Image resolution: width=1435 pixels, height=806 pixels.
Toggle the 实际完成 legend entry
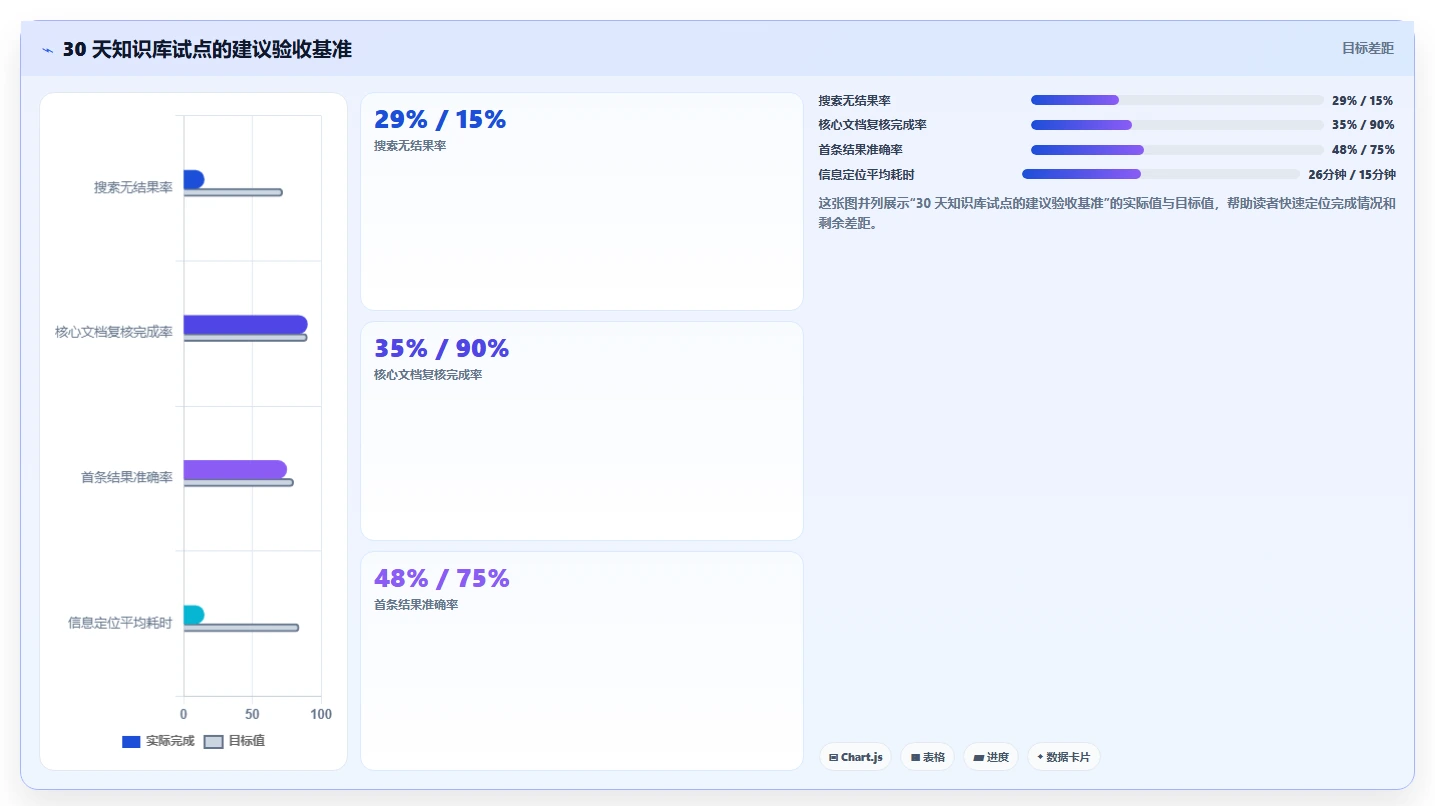click(158, 741)
